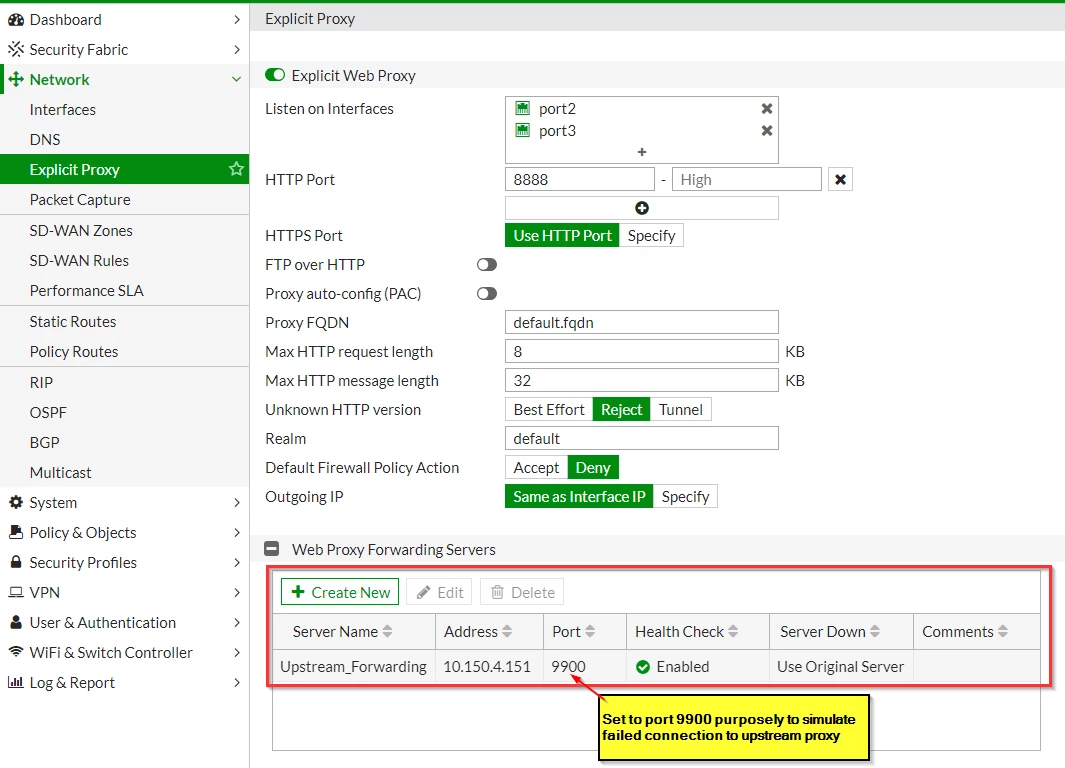Select Specify for HTTPS Port

click(651, 236)
